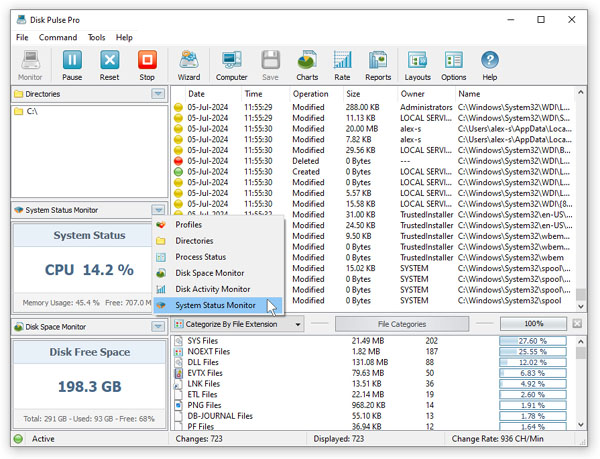Screen dimensions: 600x459
Task: Click Change Rate: 936 CH/Min status text
Action: click(x=497, y=439)
